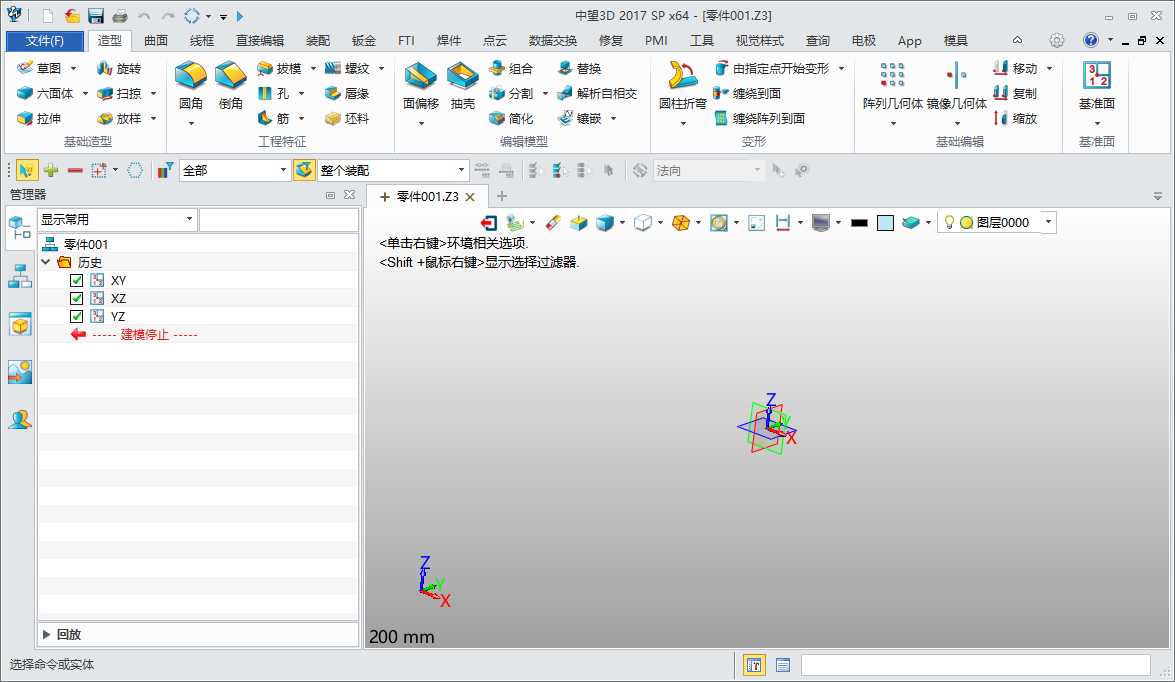Open the 装配 ribbon tab
This screenshot has height=682, width=1175.
318,40
